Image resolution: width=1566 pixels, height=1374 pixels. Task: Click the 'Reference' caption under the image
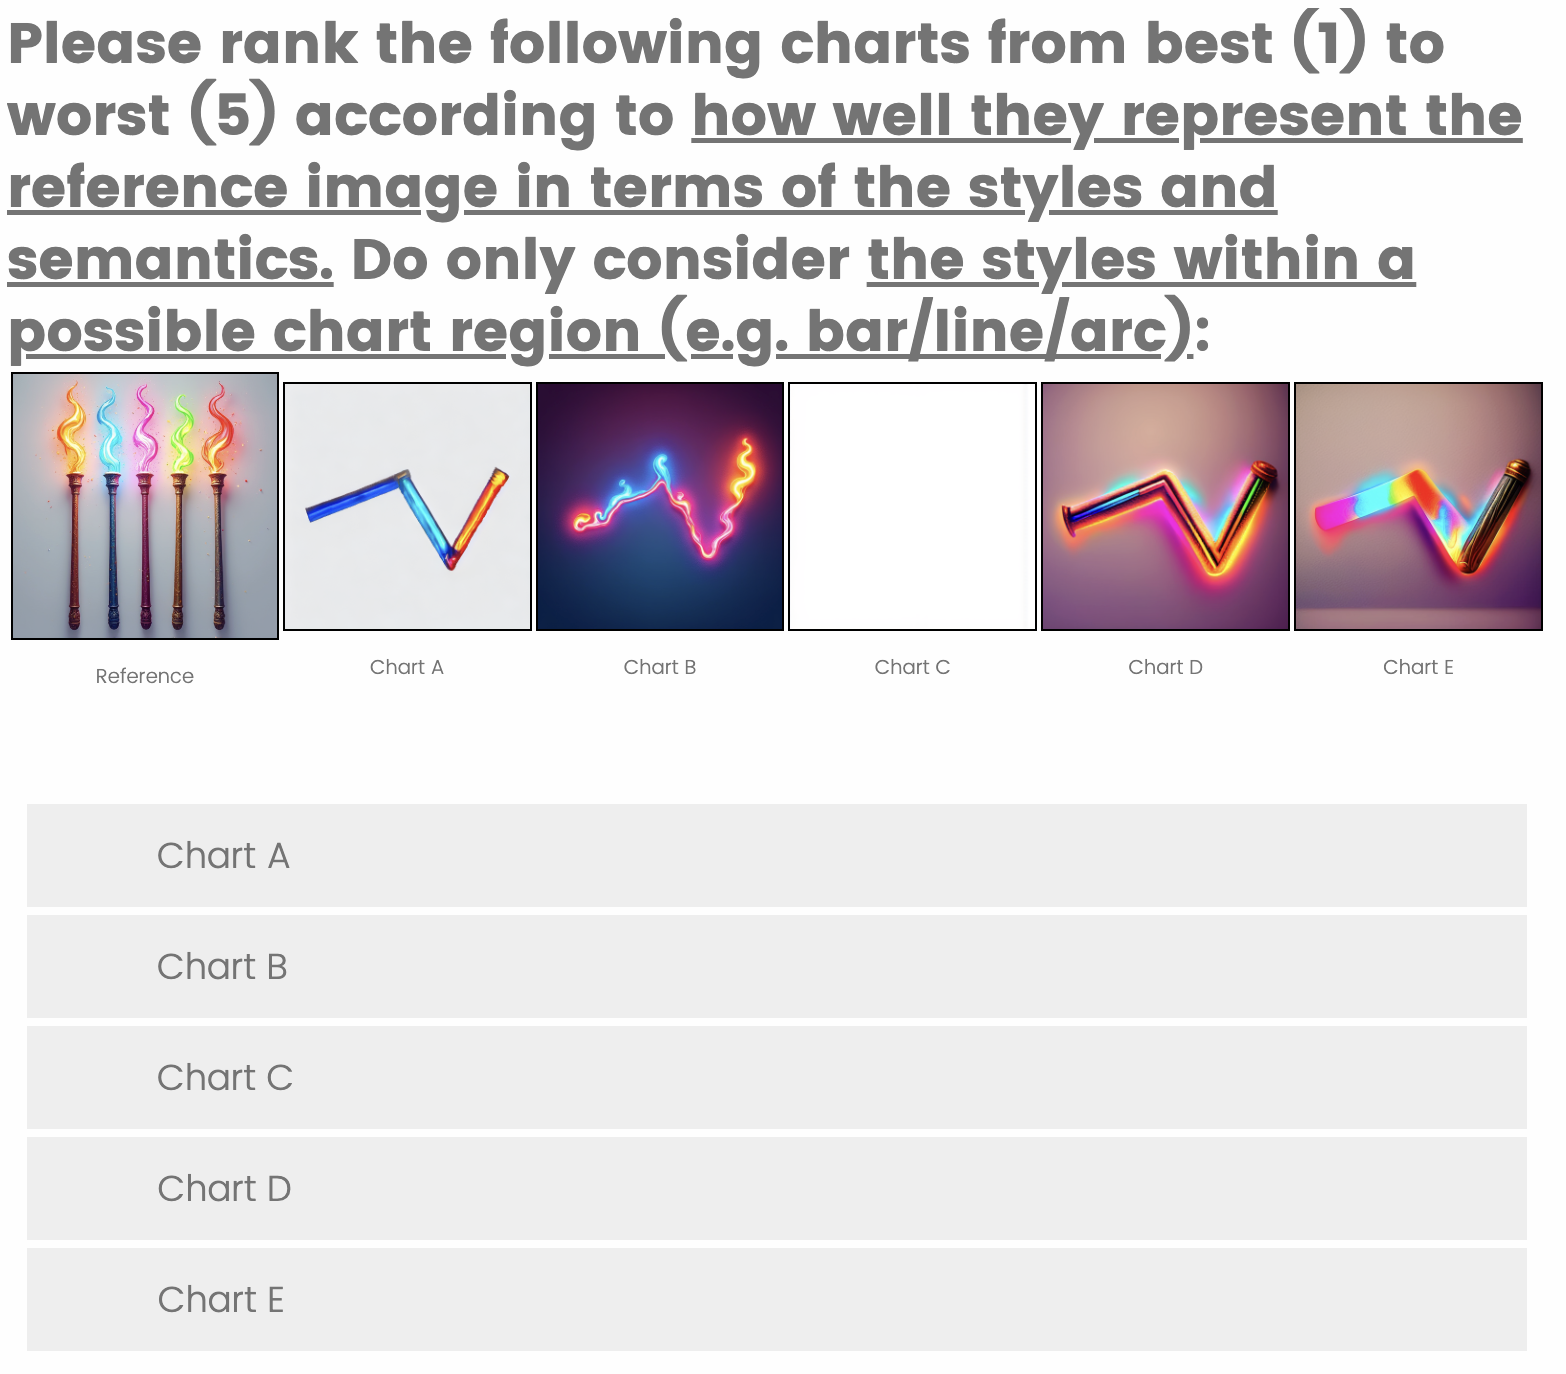click(x=145, y=676)
